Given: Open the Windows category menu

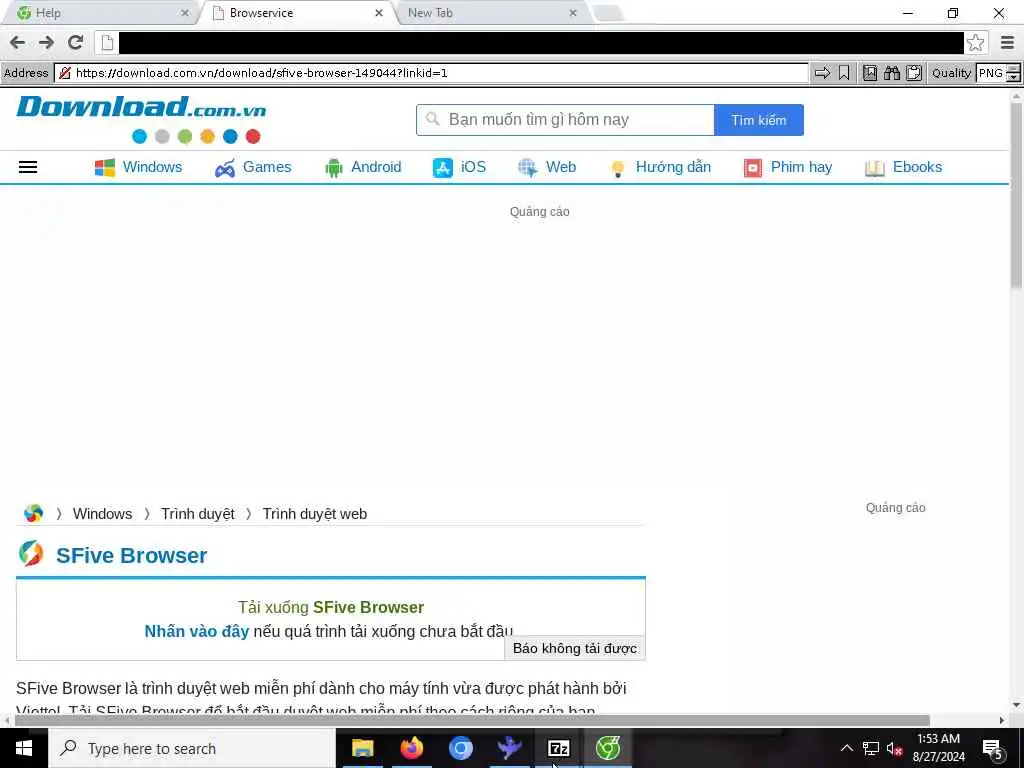Looking at the screenshot, I should pyautogui.click(x=138, y=167).
